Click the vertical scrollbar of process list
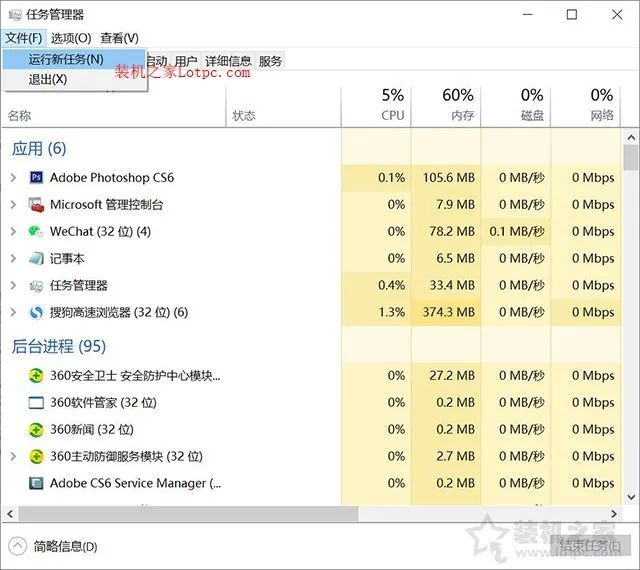 (630, 300)
